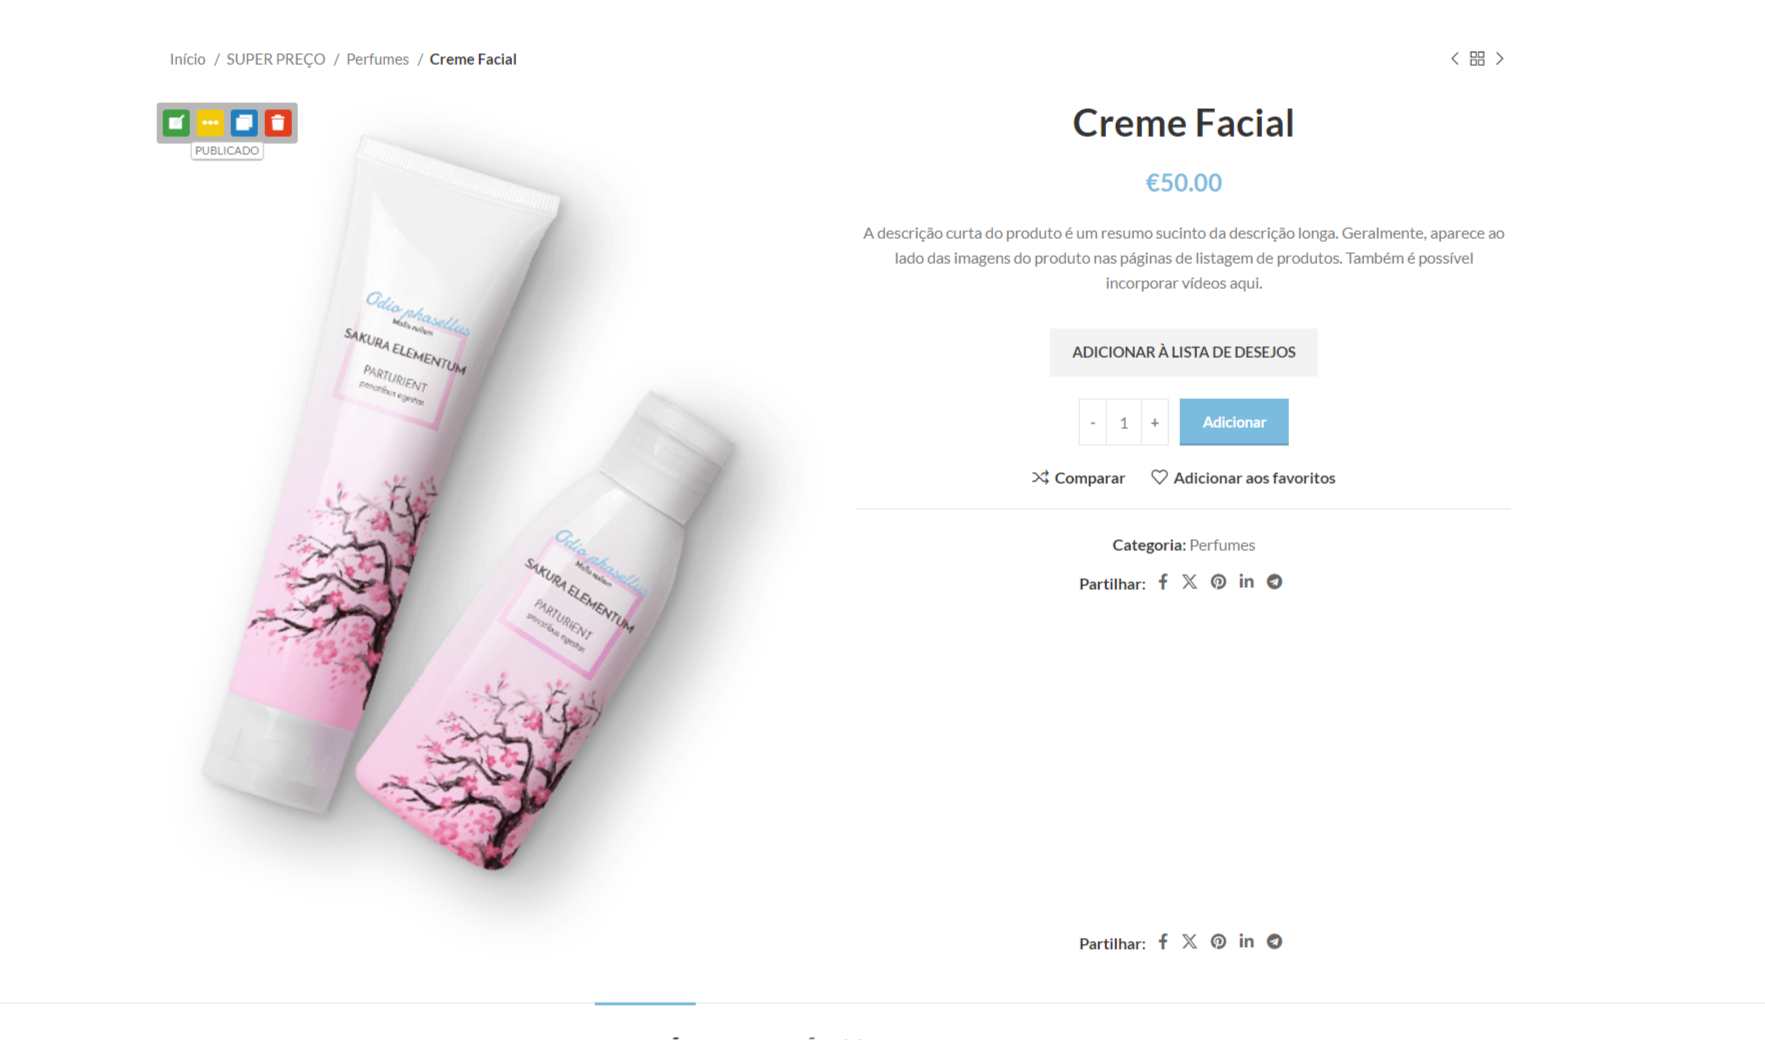Decrease quantity with minus button

coord(1092,422)
